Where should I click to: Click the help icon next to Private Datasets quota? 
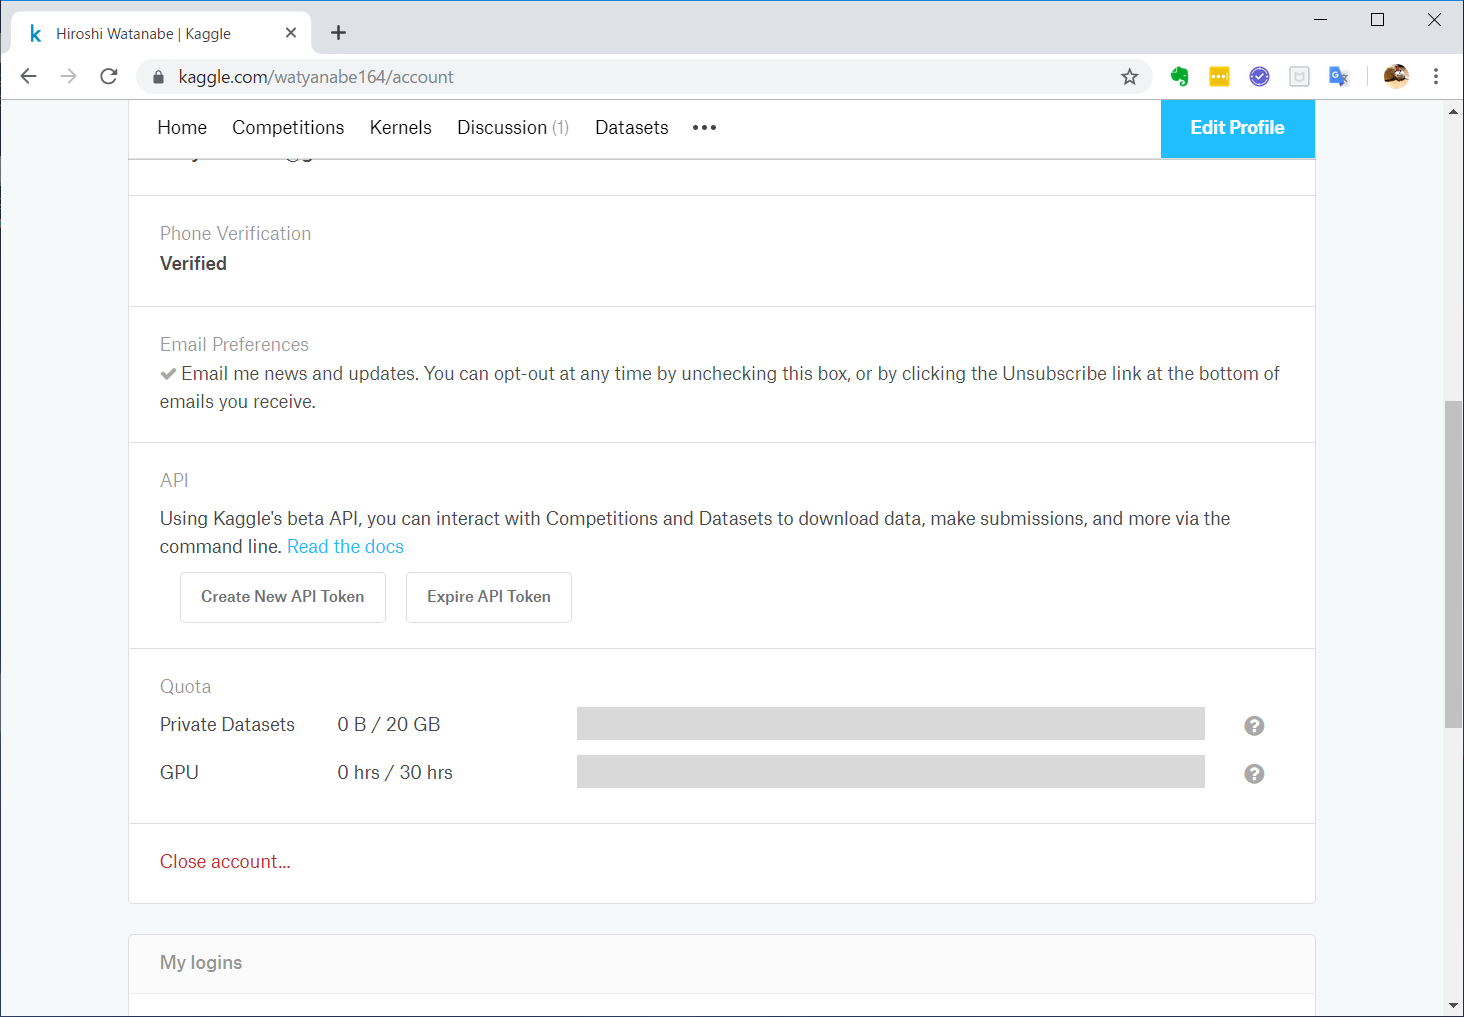coord(1254,725)
